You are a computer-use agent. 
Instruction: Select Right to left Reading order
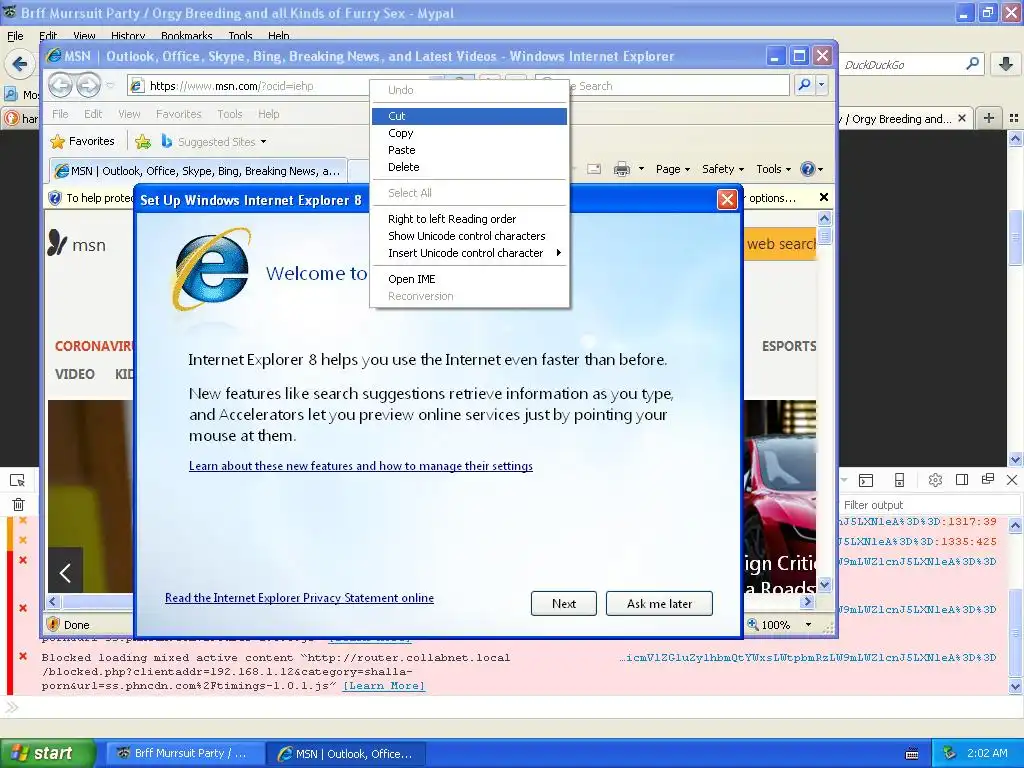pos(470,219)
